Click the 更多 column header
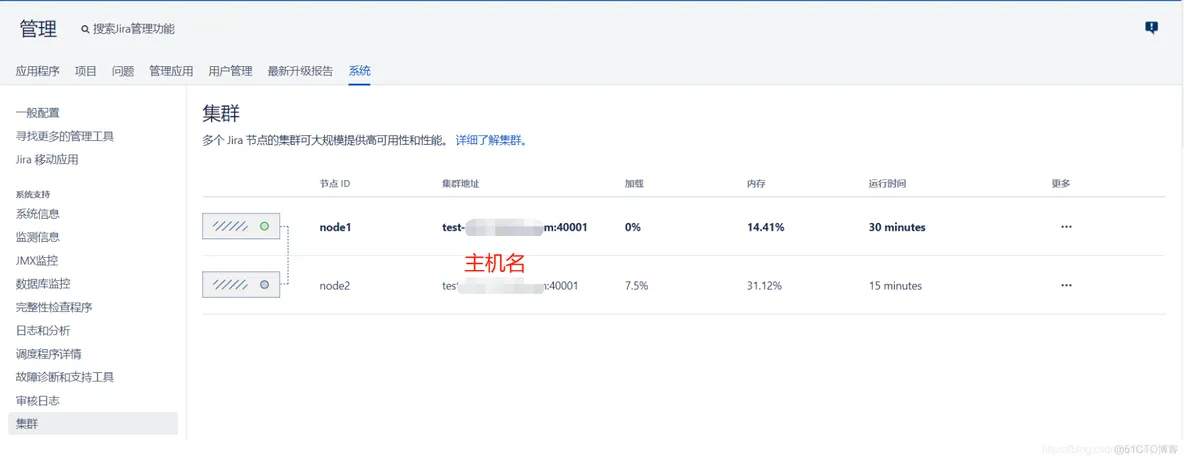 (1060, 183)
